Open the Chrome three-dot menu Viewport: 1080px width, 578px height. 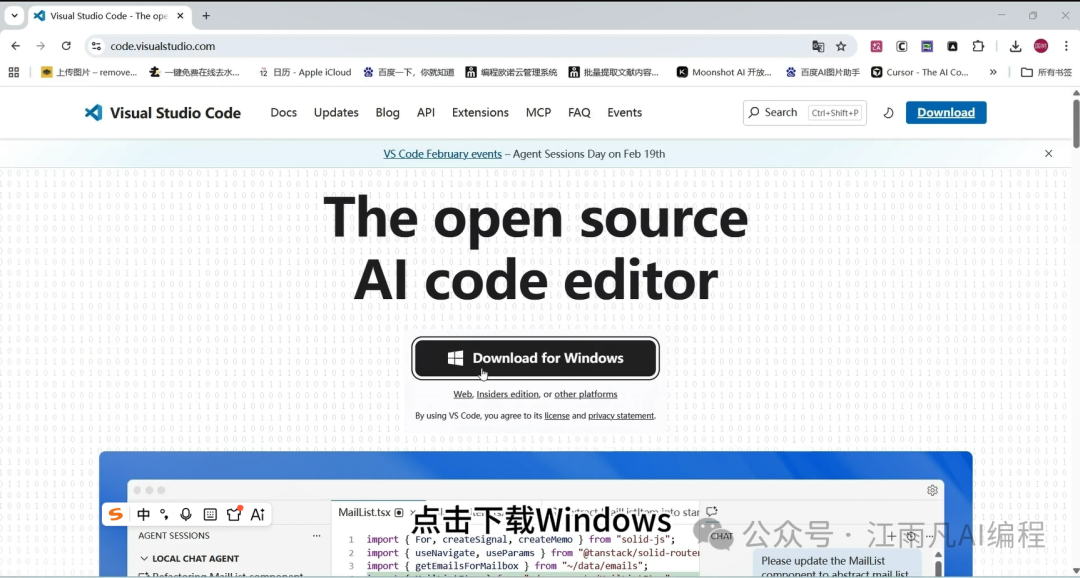click(1065, 46)
